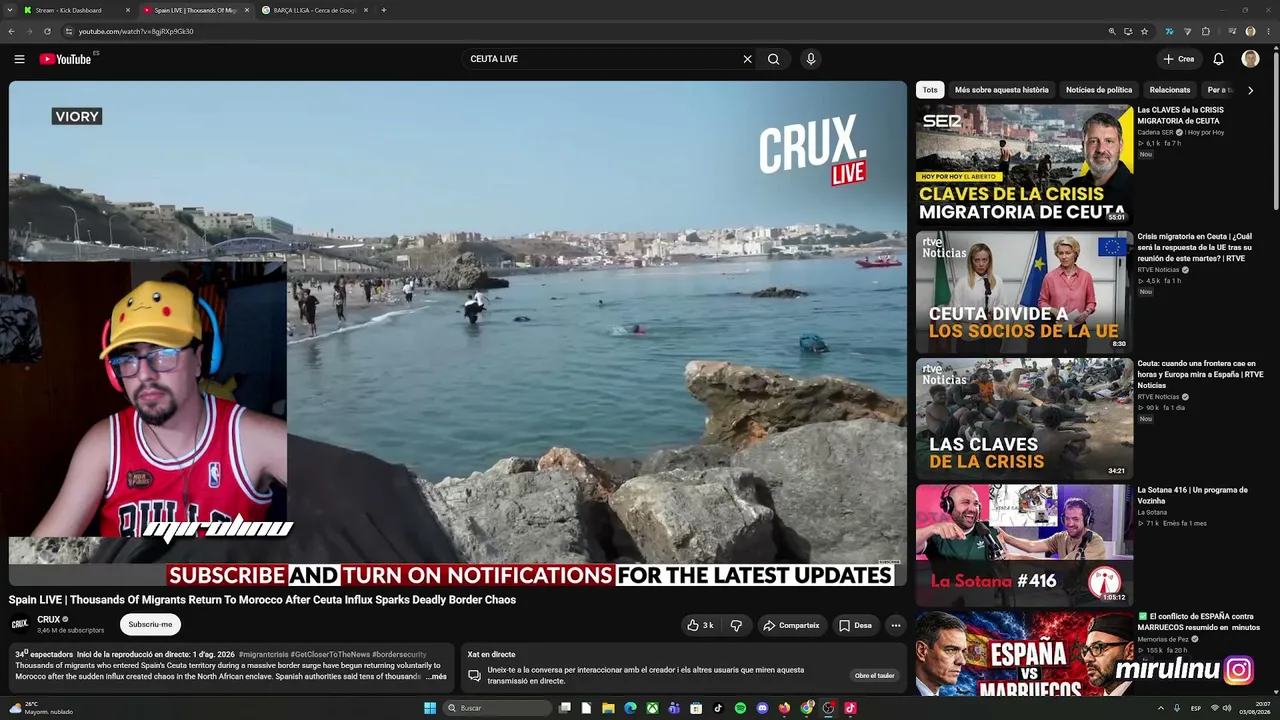Image resolution: width=1280 pixels, height=720 pixels.
Task: Open the YouTube notifications bell
Action: point(1218,59)
